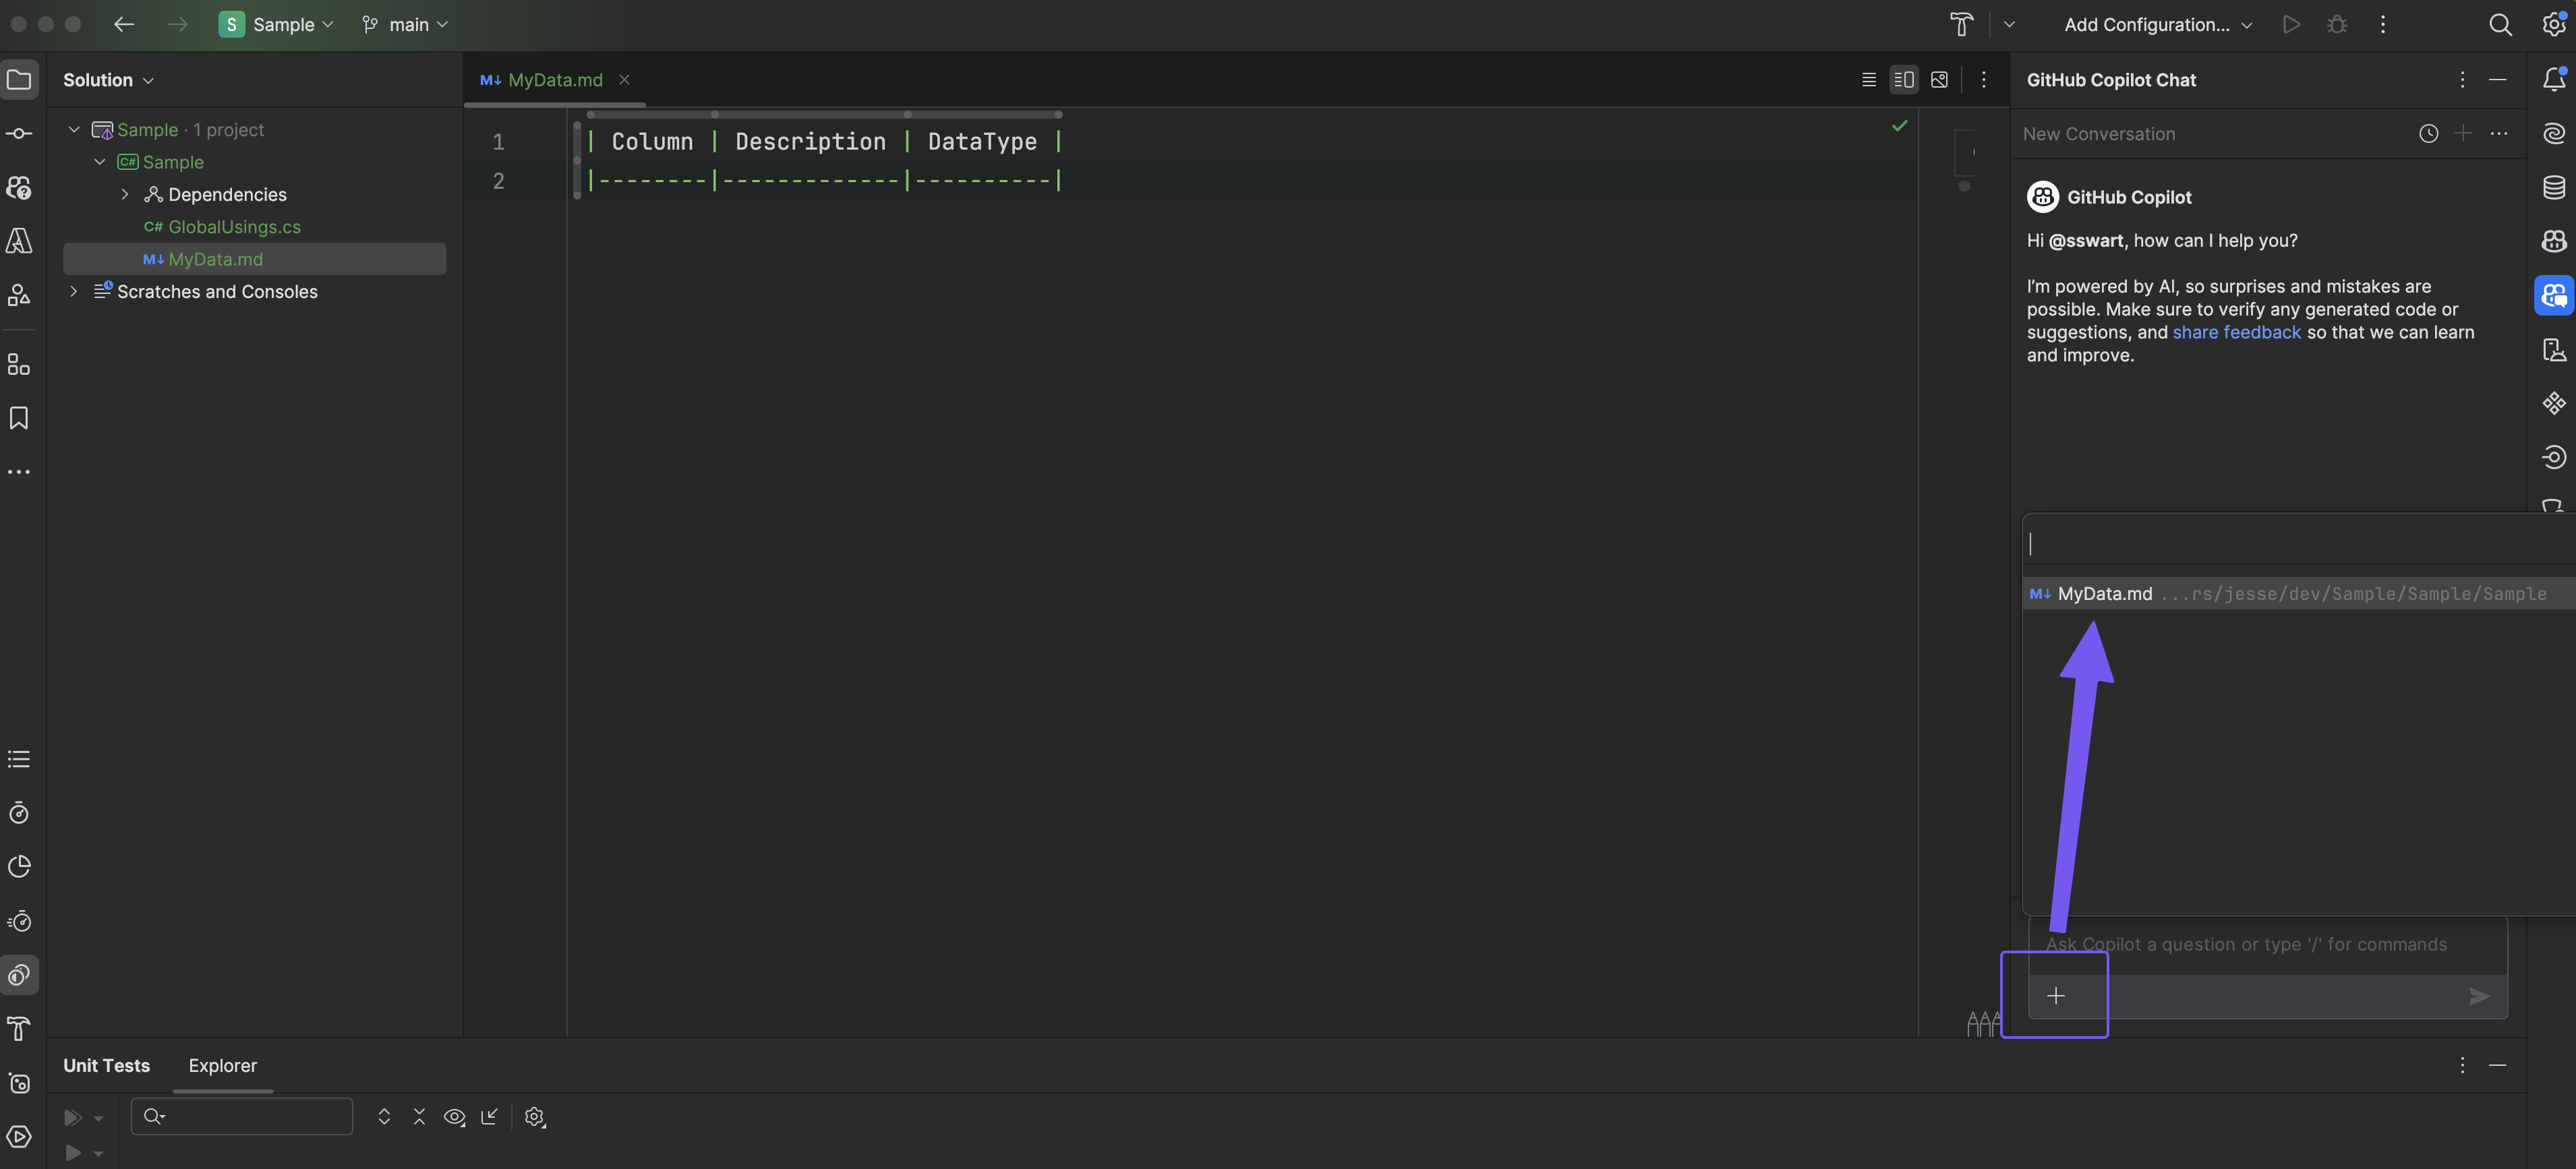Open the Services tool window icon

(19, 1137)
